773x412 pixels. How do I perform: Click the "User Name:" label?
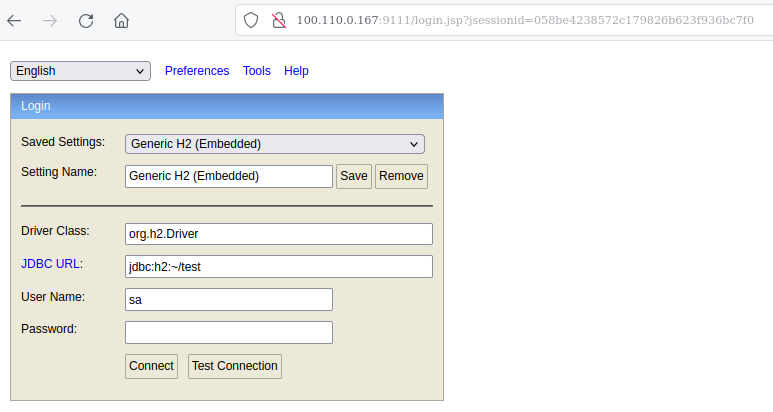click(x=53, y=297)
